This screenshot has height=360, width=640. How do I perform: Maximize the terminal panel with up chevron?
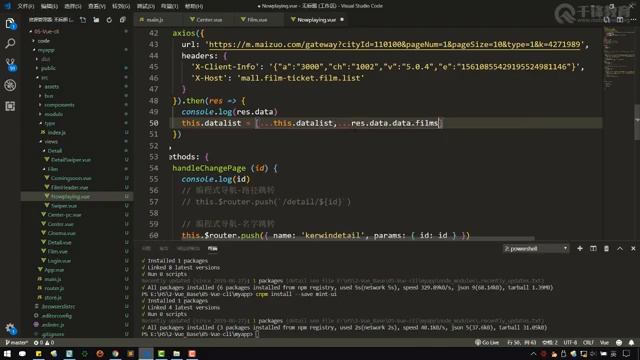(x=620, y=248)
